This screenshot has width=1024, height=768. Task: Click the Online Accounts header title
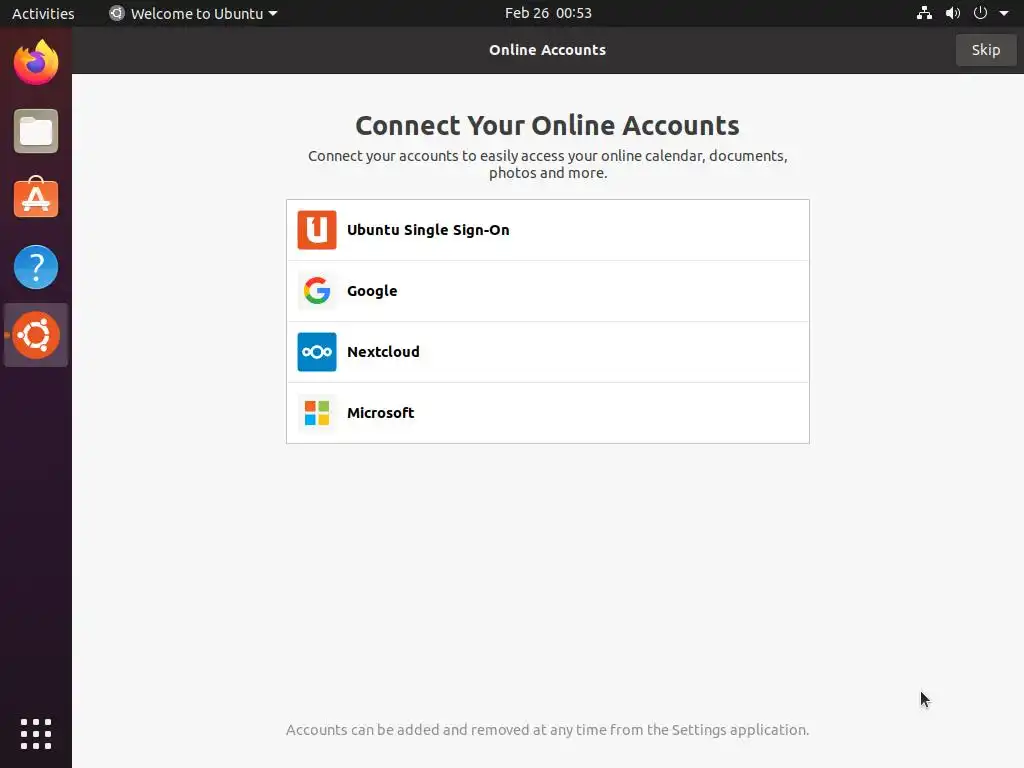(x=547, y=50)
